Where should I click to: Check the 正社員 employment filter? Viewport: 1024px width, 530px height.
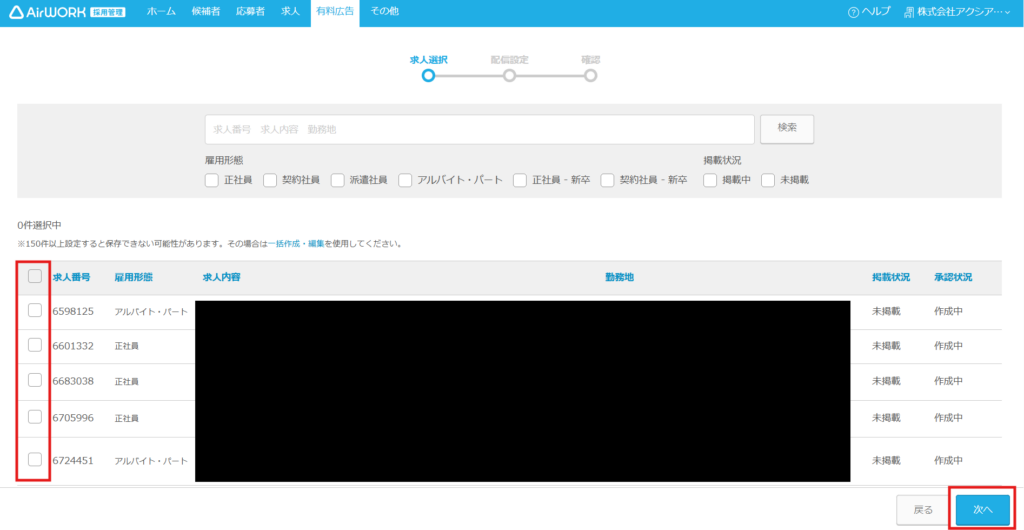tap(211, 181)
